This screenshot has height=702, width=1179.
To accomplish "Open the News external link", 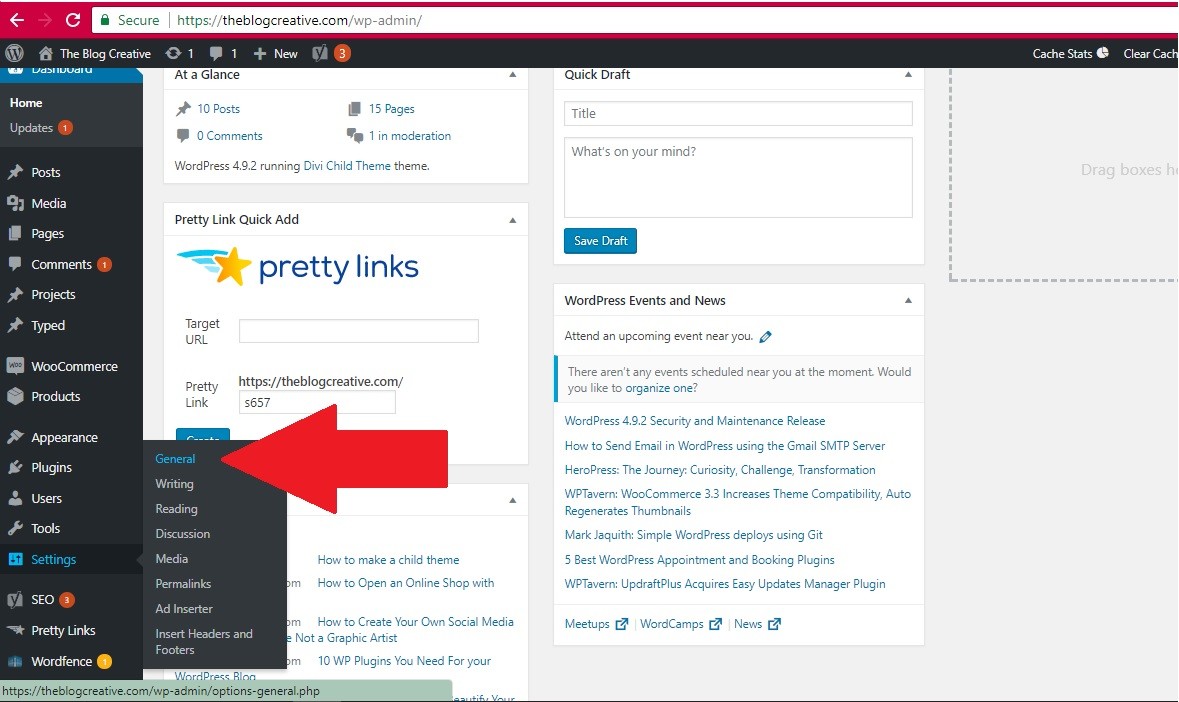I will point(757,624).
